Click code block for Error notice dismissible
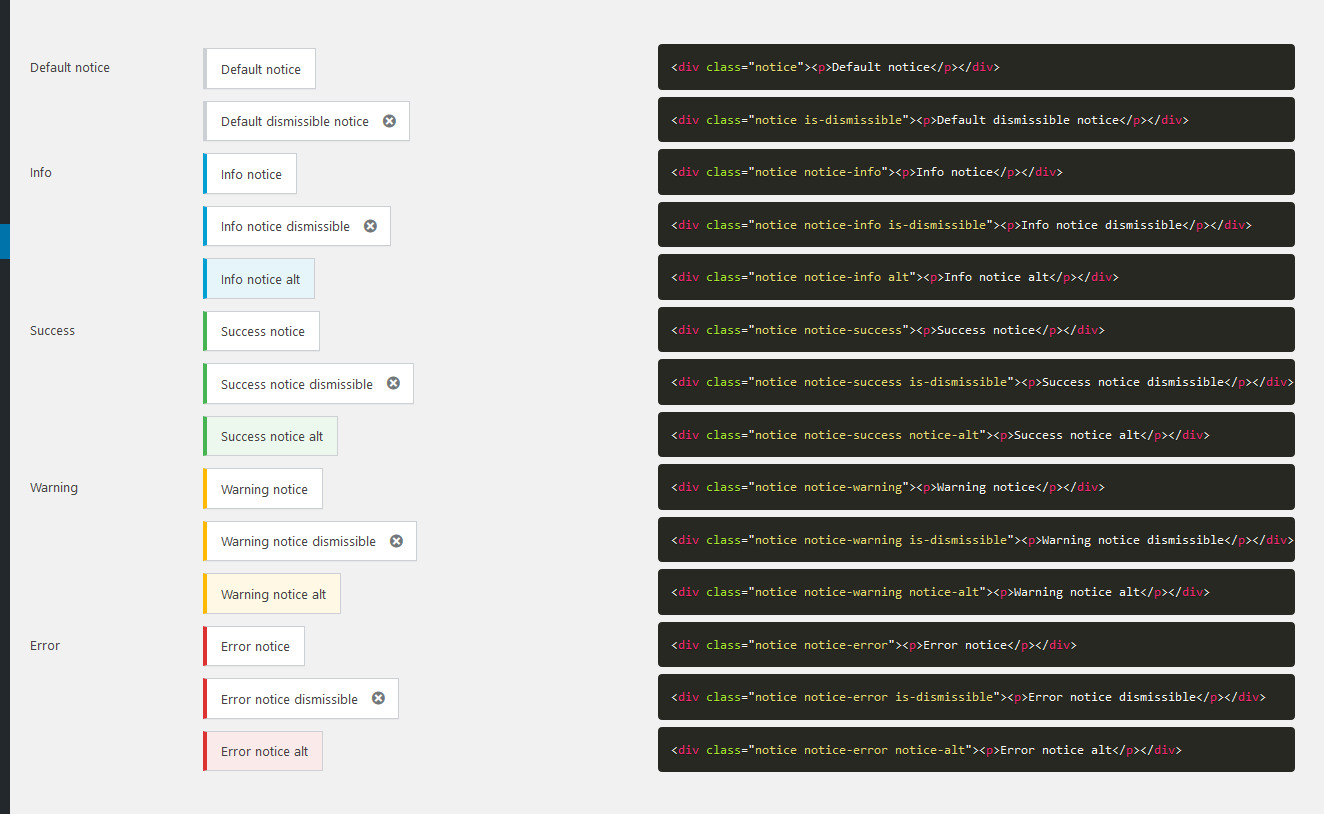The height and width of the screenshot is (814, 1324). (x=976, y=697)
